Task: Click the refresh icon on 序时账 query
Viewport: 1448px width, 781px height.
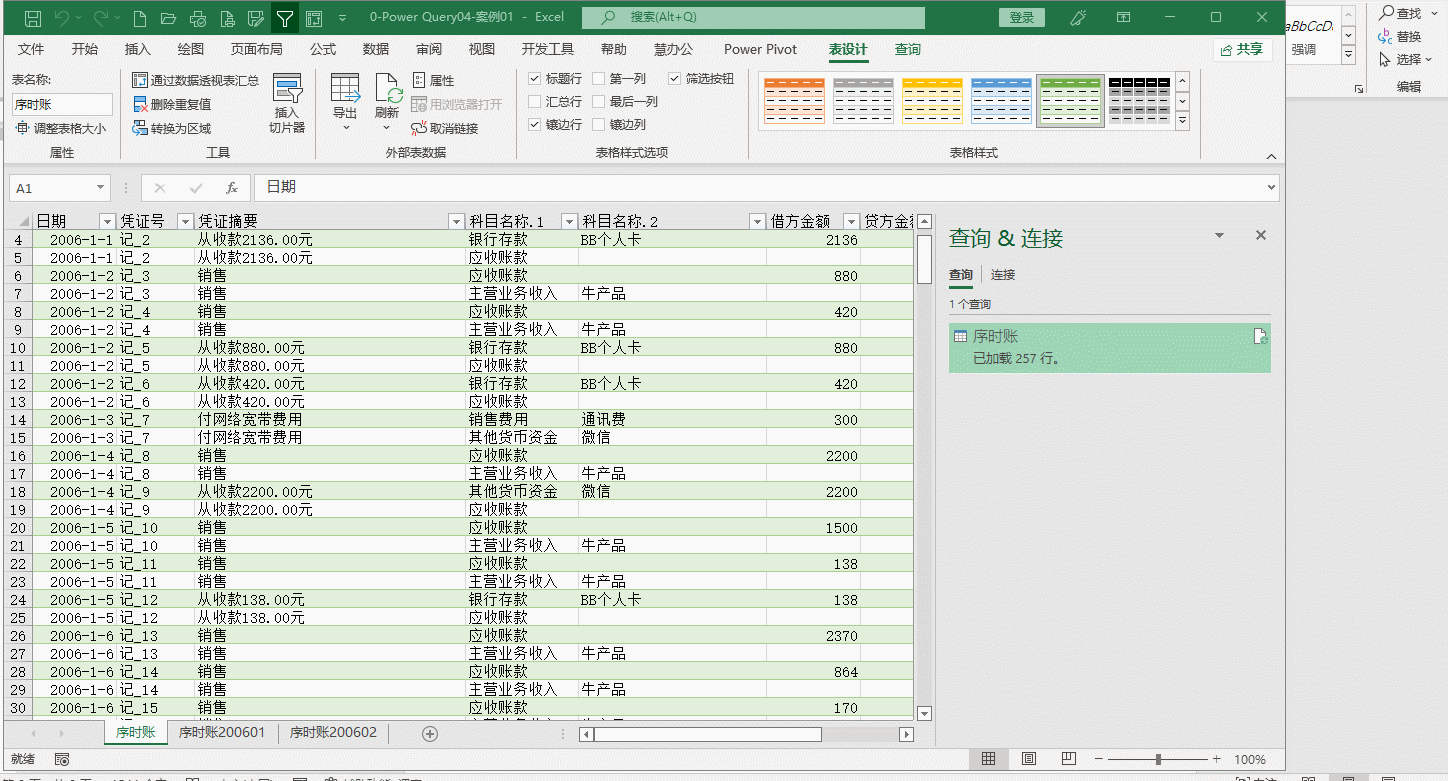Action: (1261, 337)
